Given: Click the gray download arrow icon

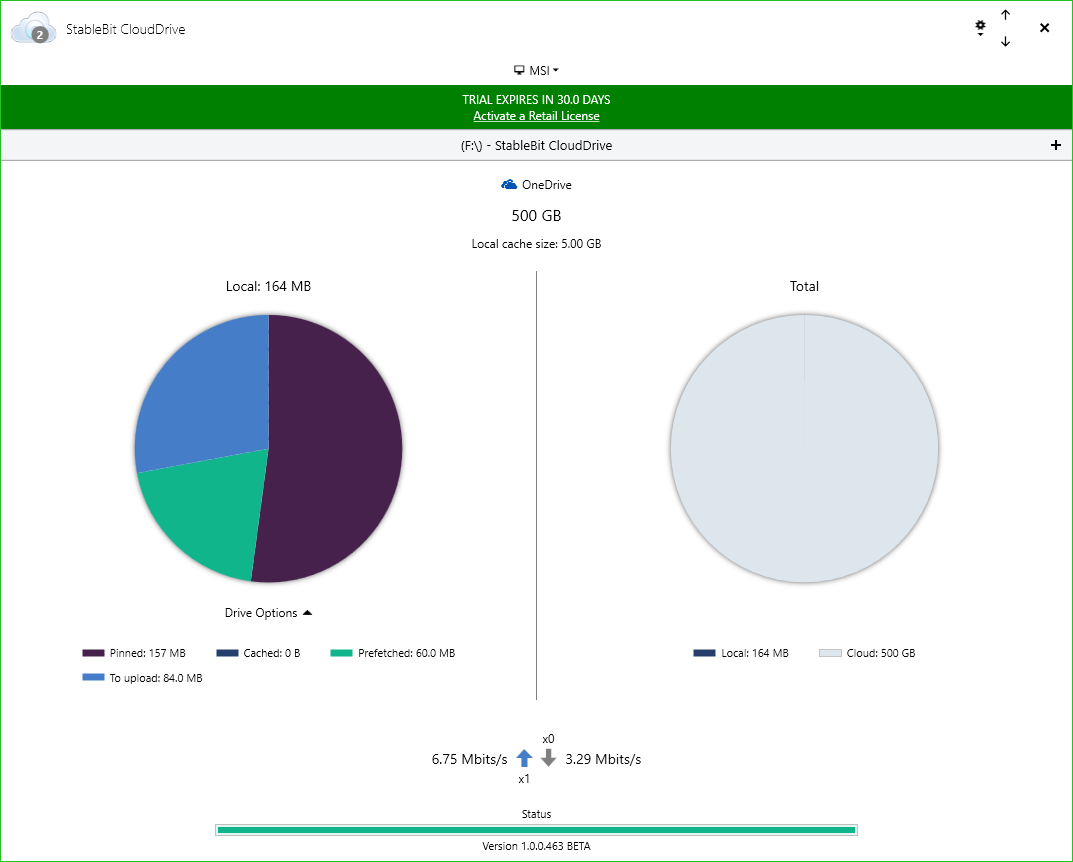Looking at the screenshot, I should [x=548, y=758].
